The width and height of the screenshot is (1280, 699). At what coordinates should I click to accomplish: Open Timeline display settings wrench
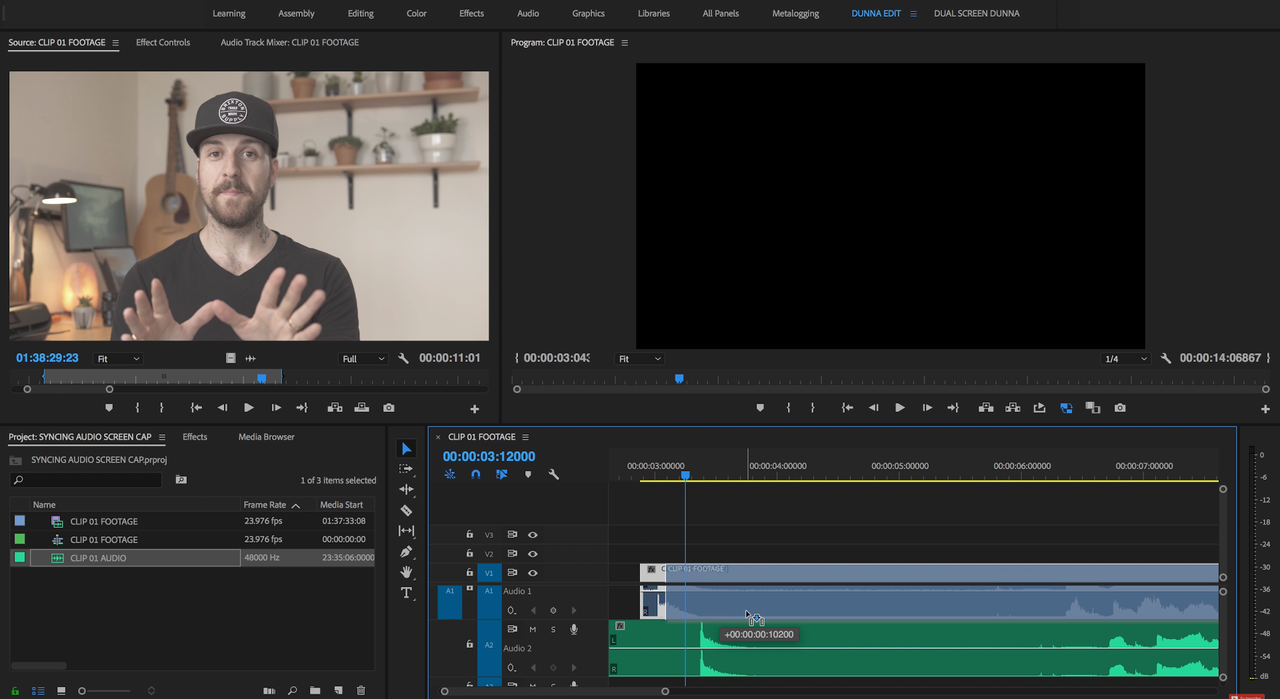[x=554, y=474]
